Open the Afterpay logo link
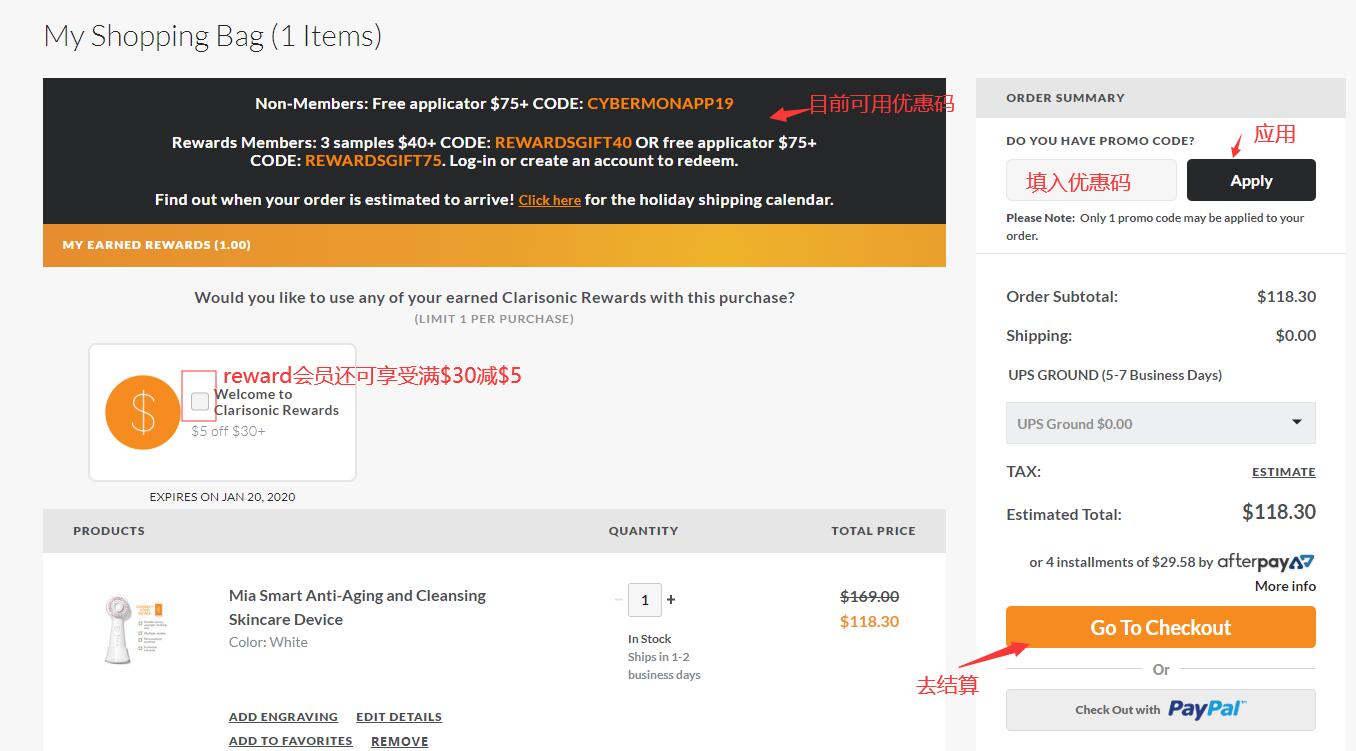 [1265, 561]
